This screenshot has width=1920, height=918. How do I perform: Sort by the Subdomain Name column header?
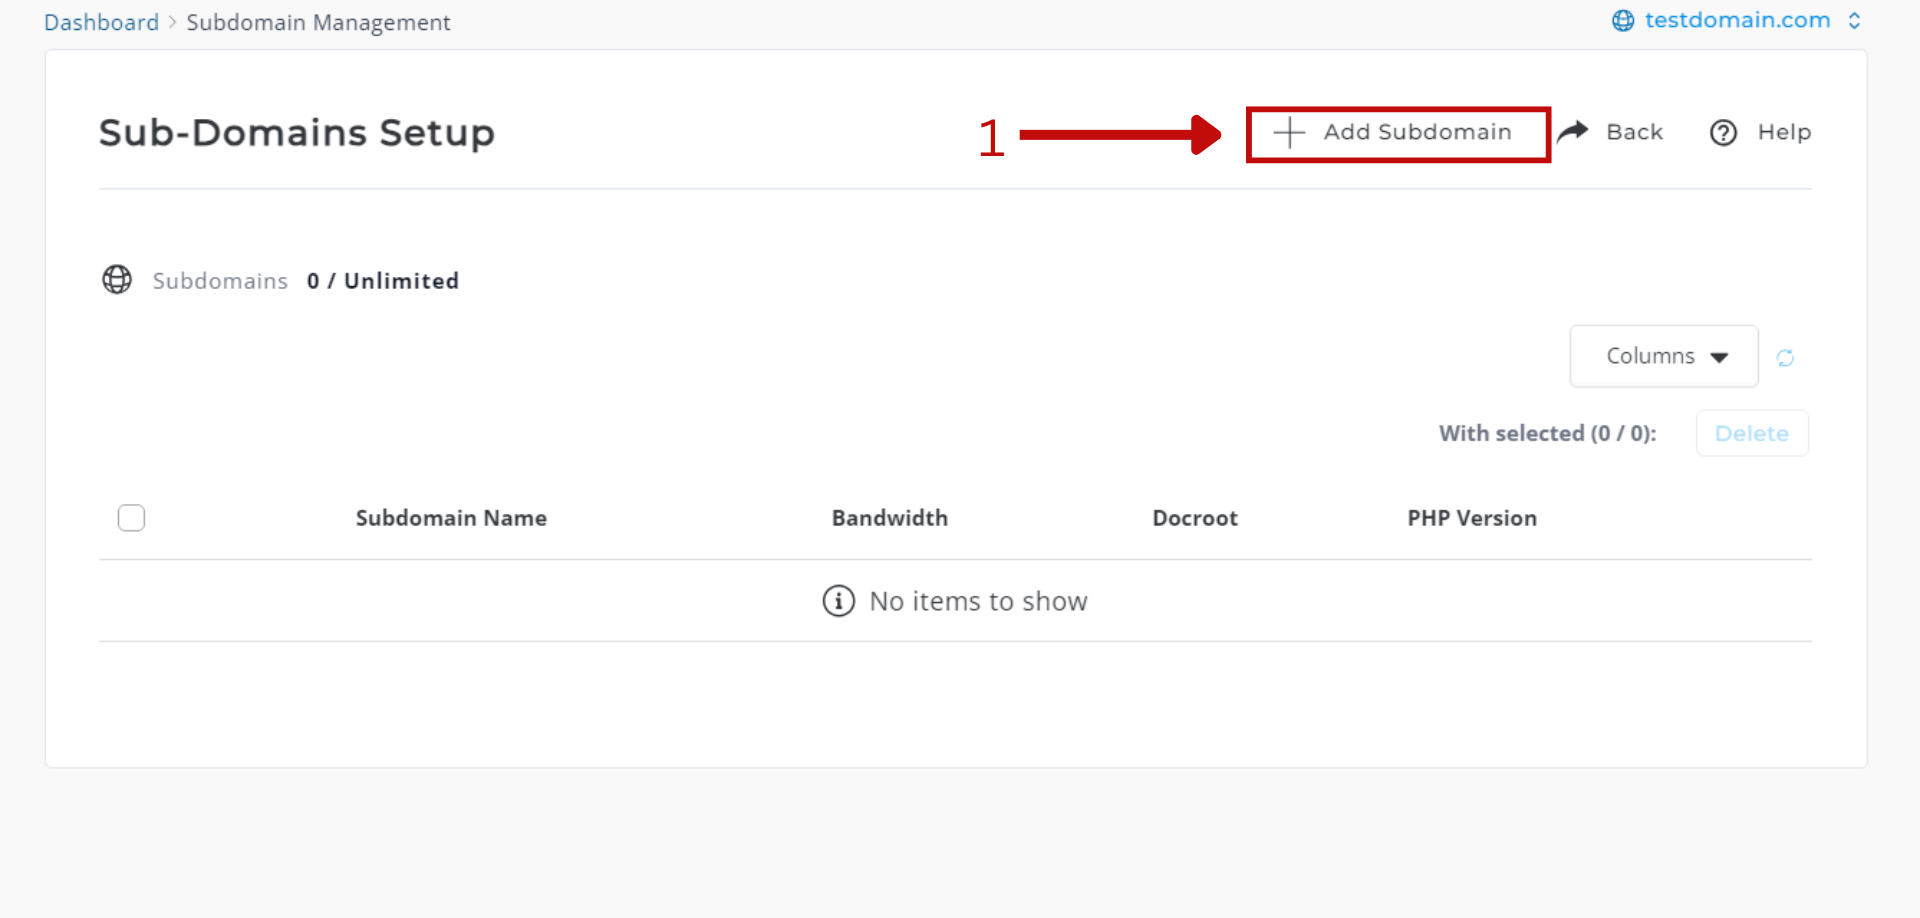click(x=451, y=518)
